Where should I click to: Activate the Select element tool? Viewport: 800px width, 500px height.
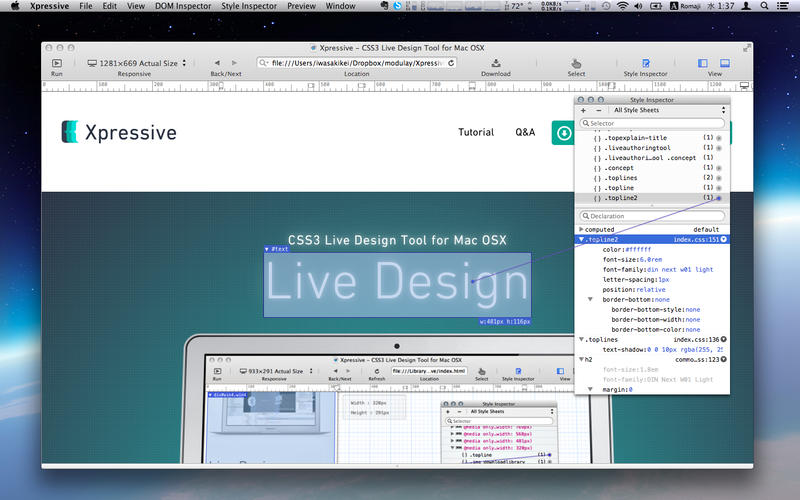tap(576, 63)
